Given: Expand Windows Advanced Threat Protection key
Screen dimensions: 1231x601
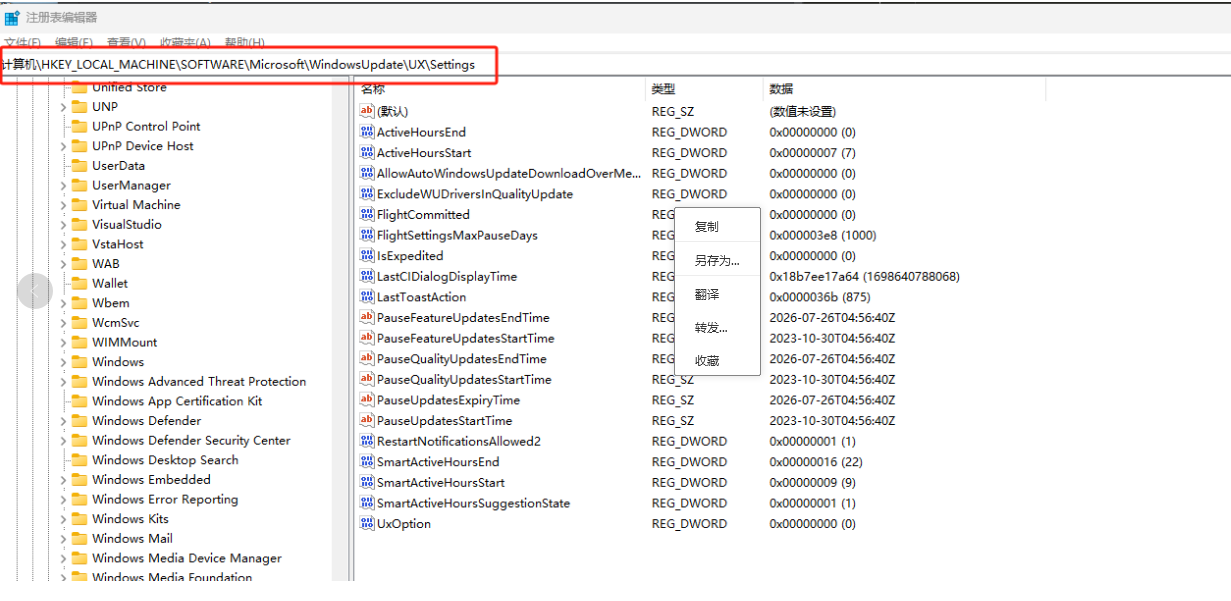Looking at the screenshot, I should coord(63,382).
